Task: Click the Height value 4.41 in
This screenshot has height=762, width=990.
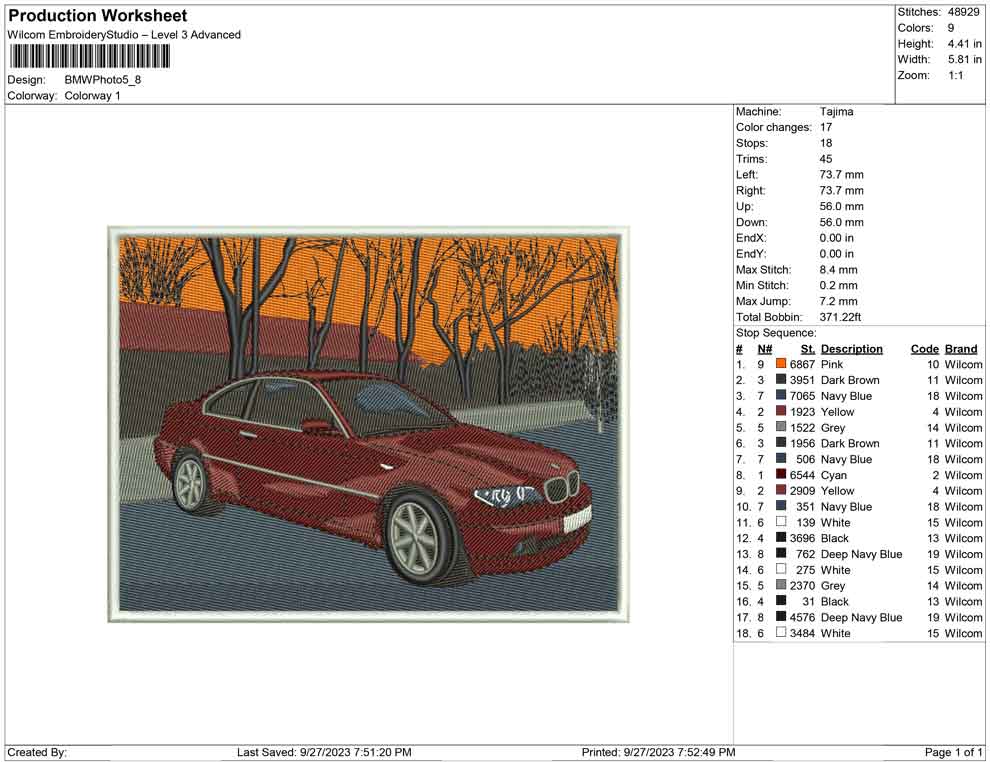Action: [965, 44]
